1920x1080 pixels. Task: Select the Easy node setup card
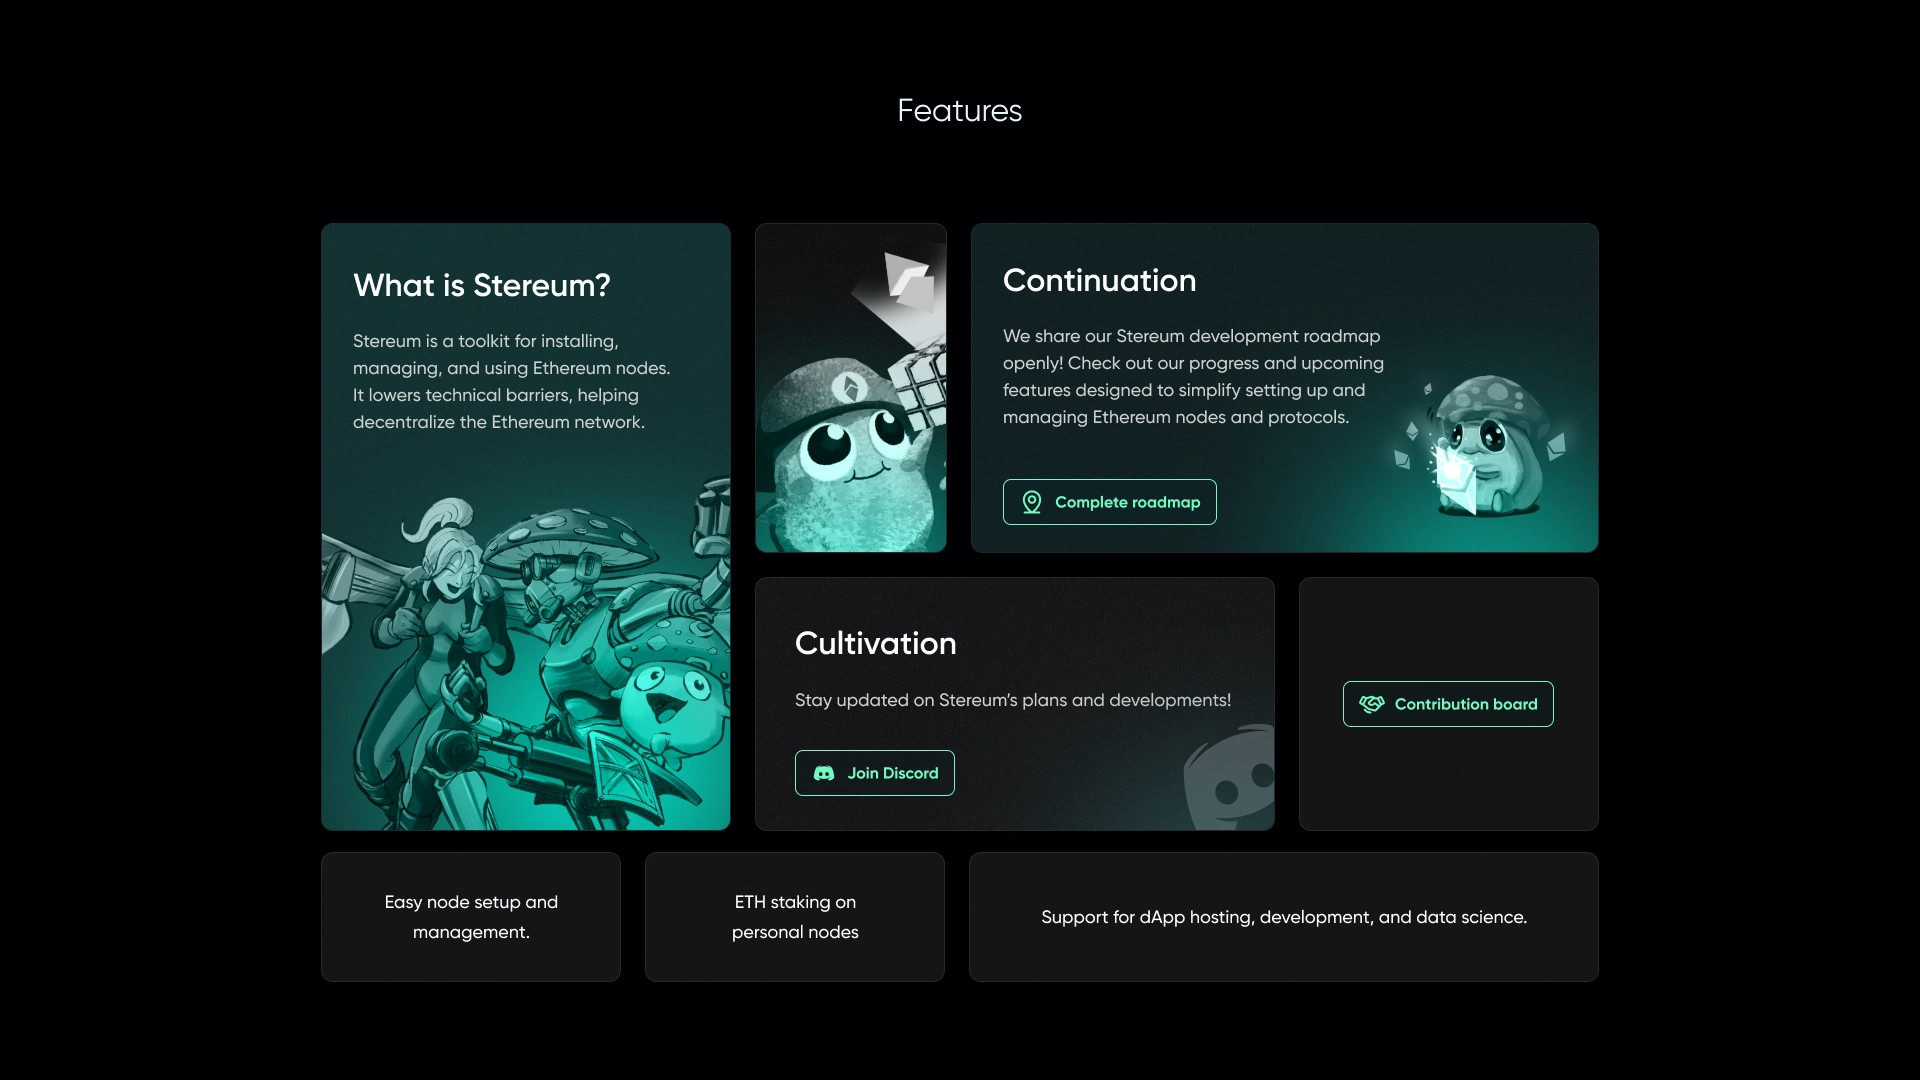(x=471, y=917)
